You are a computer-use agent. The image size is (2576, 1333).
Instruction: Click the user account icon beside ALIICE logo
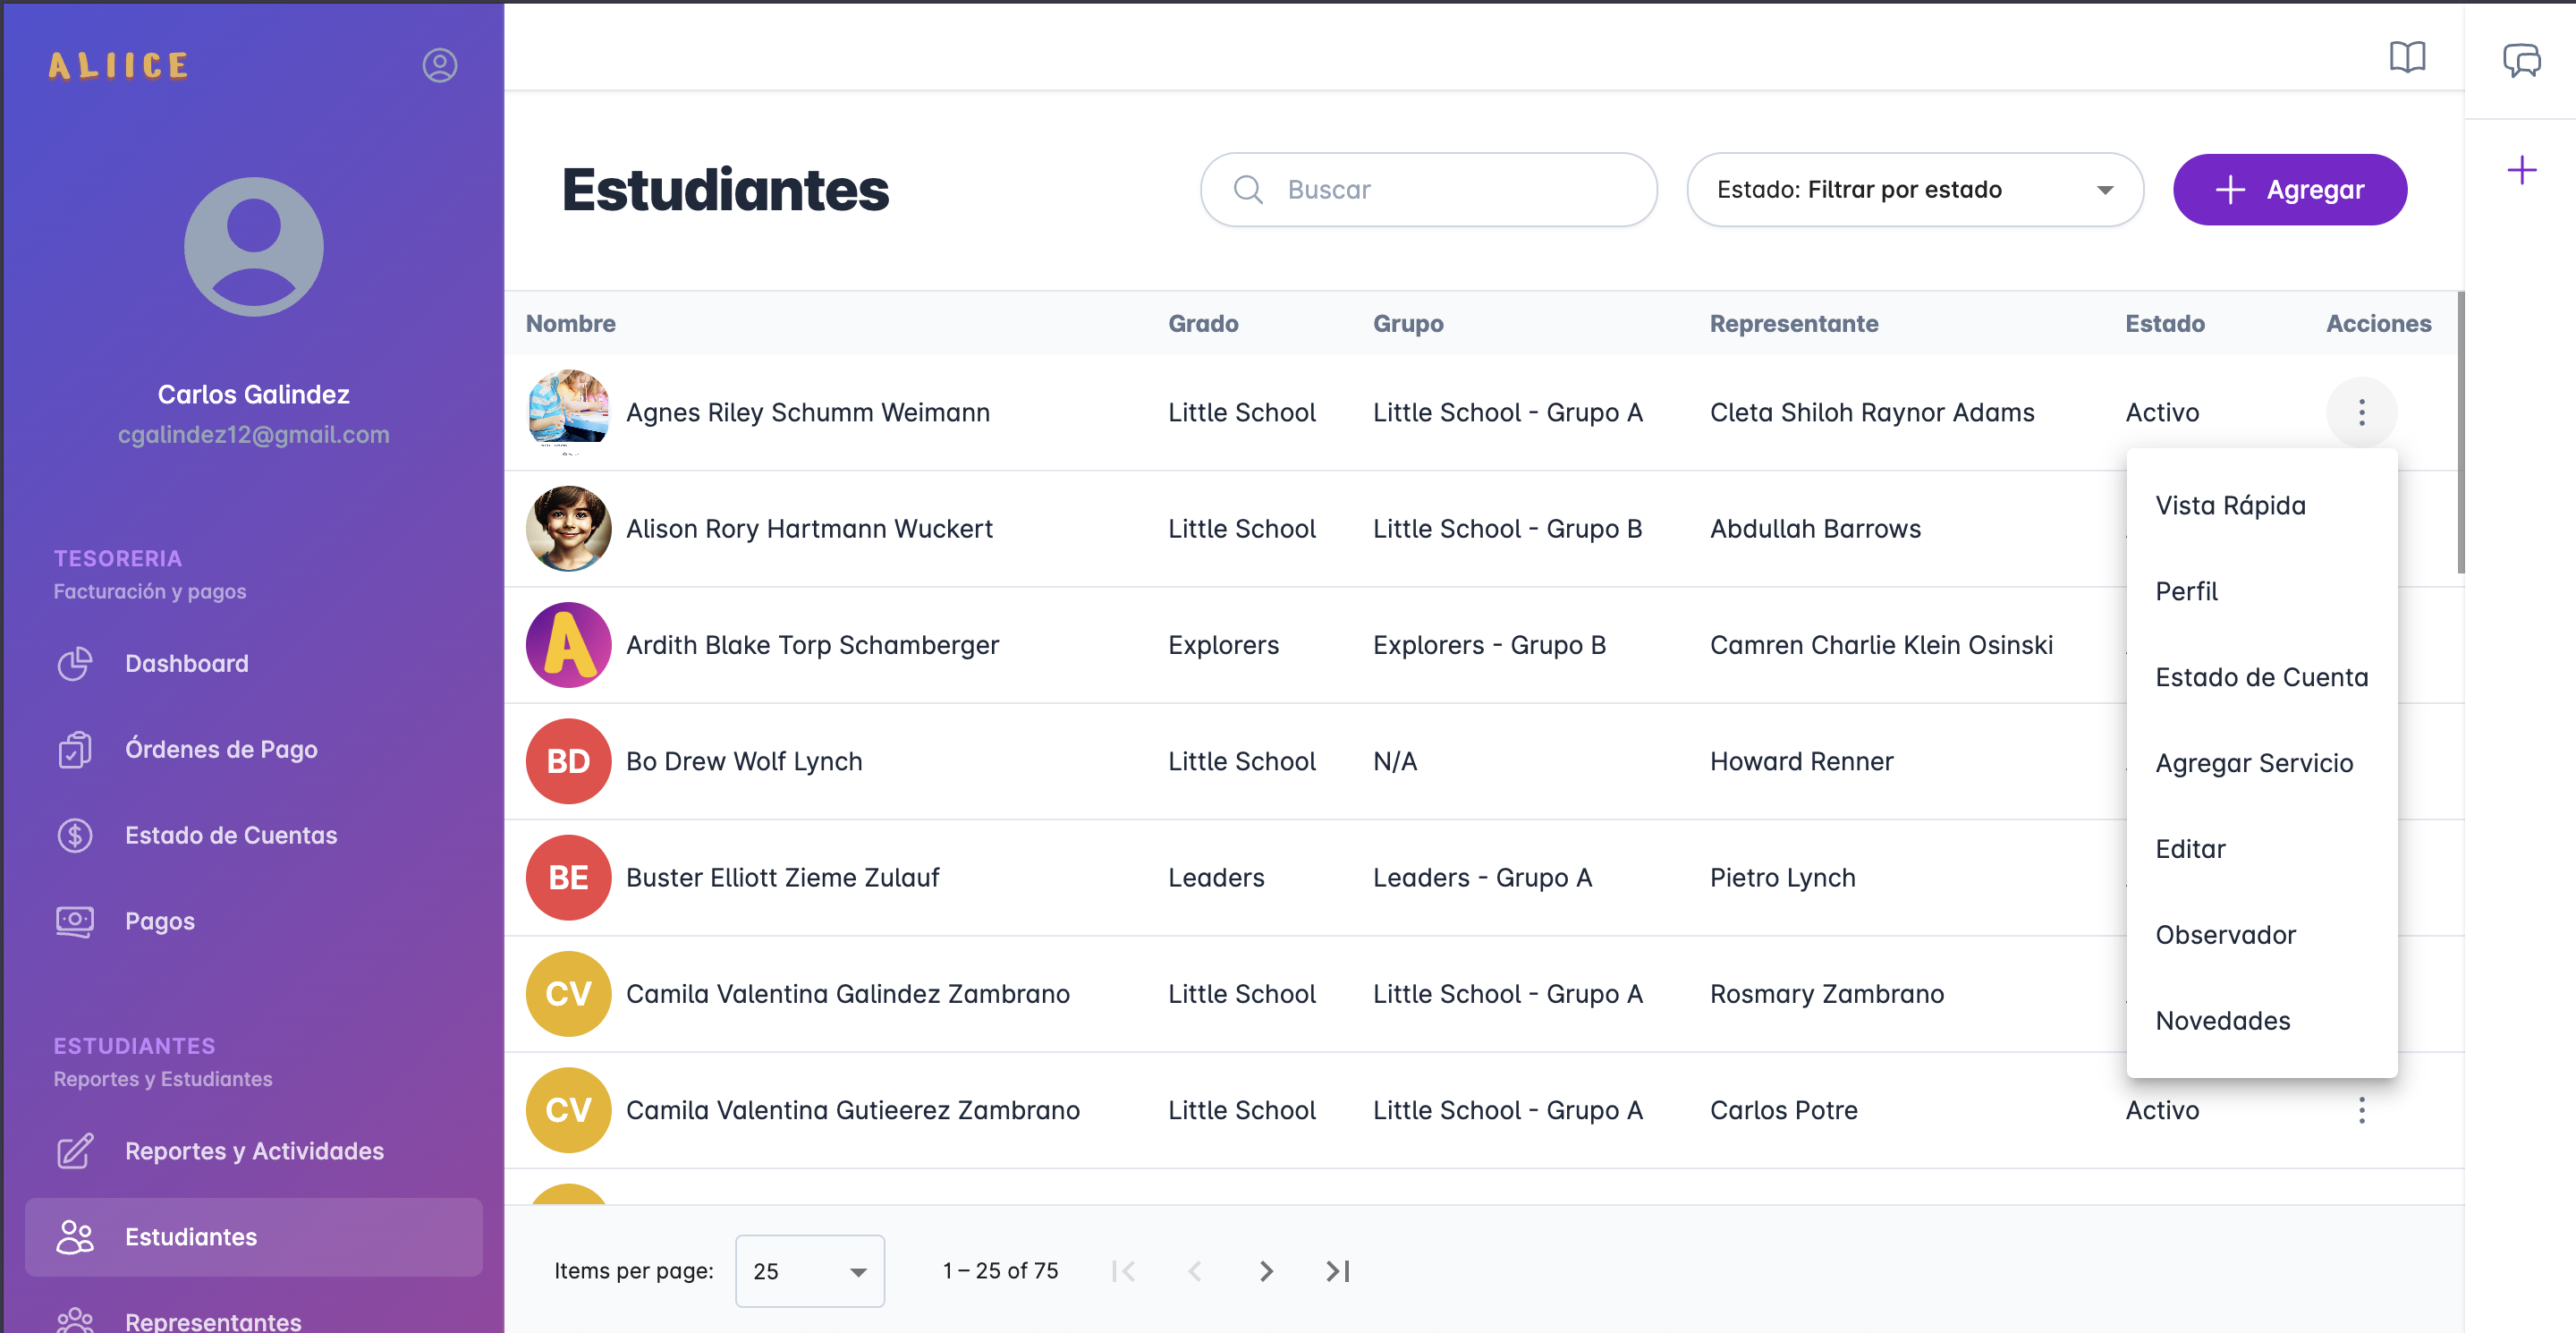pyautogui.click(x=439, y=65)
